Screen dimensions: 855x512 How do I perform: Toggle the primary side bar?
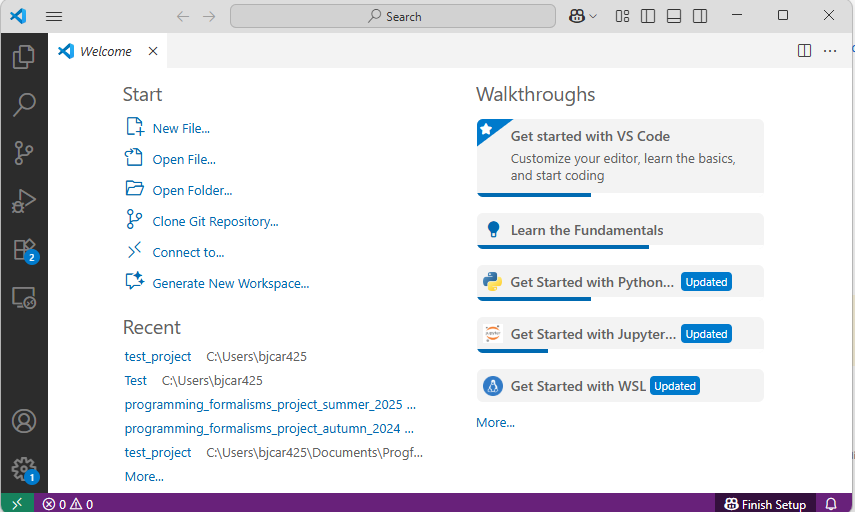[648, 16]
